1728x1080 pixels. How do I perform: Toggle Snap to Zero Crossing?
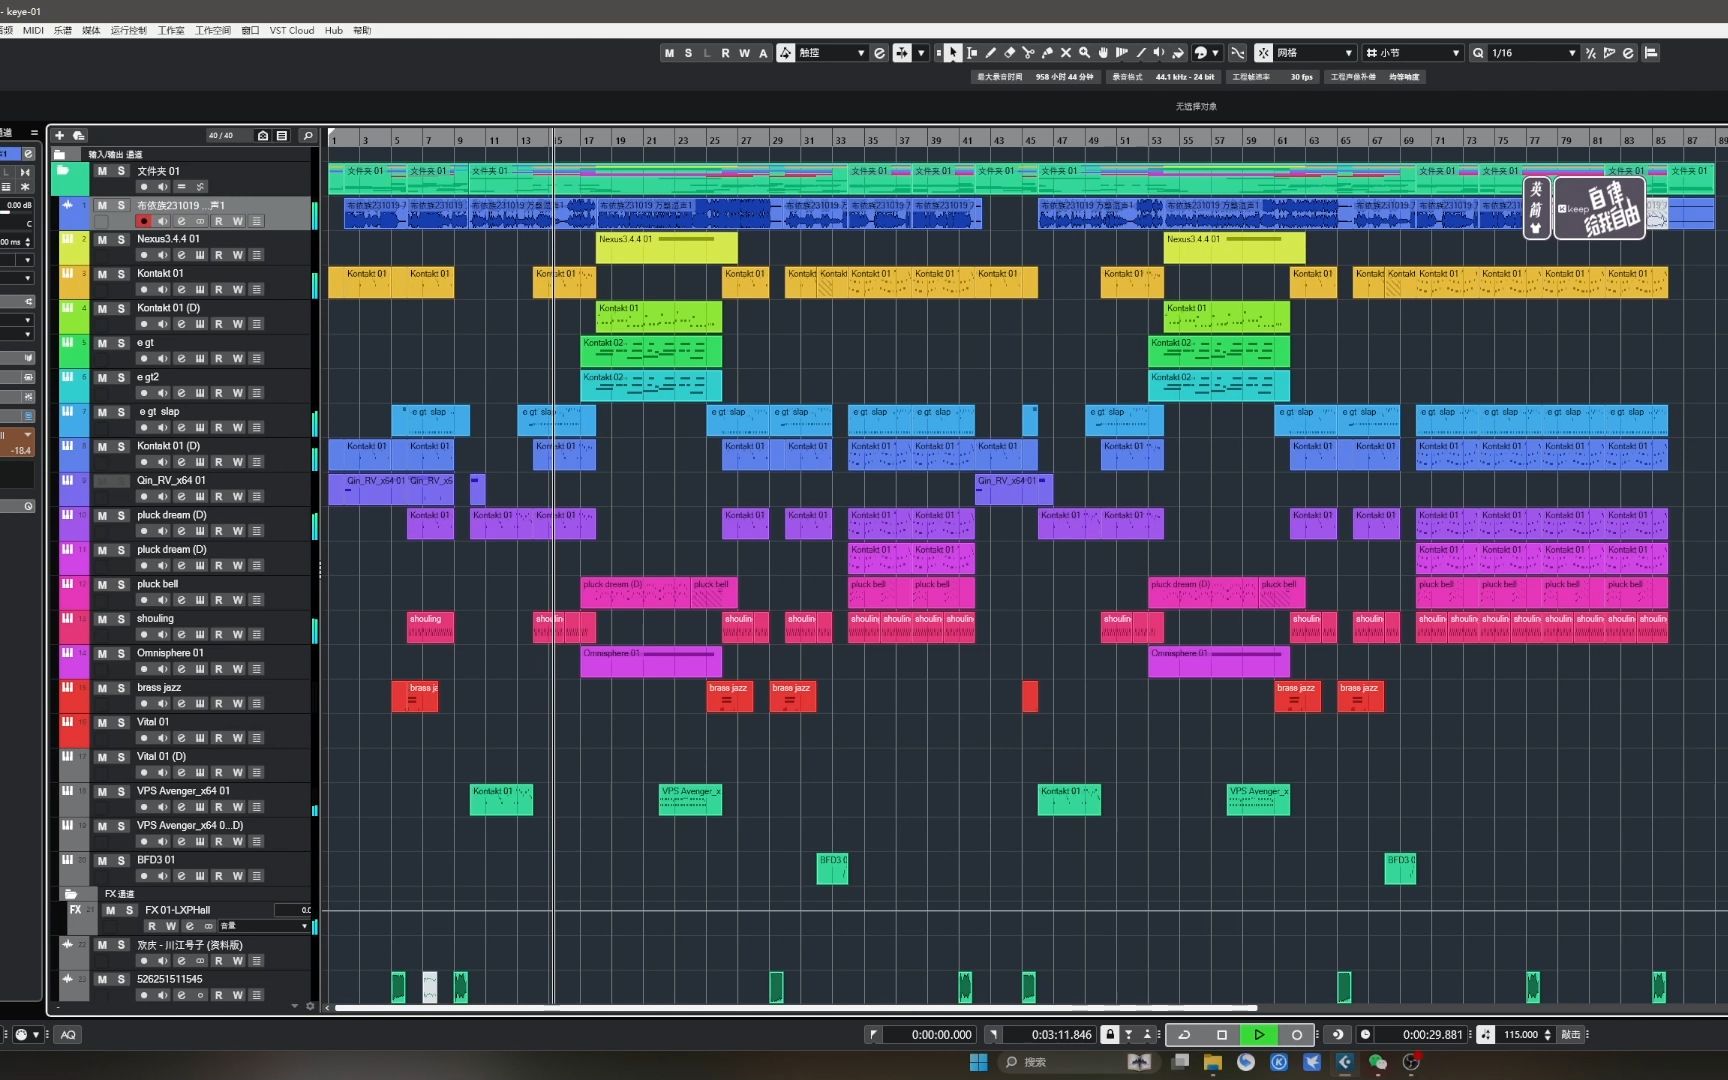[x=1238, y=53]
